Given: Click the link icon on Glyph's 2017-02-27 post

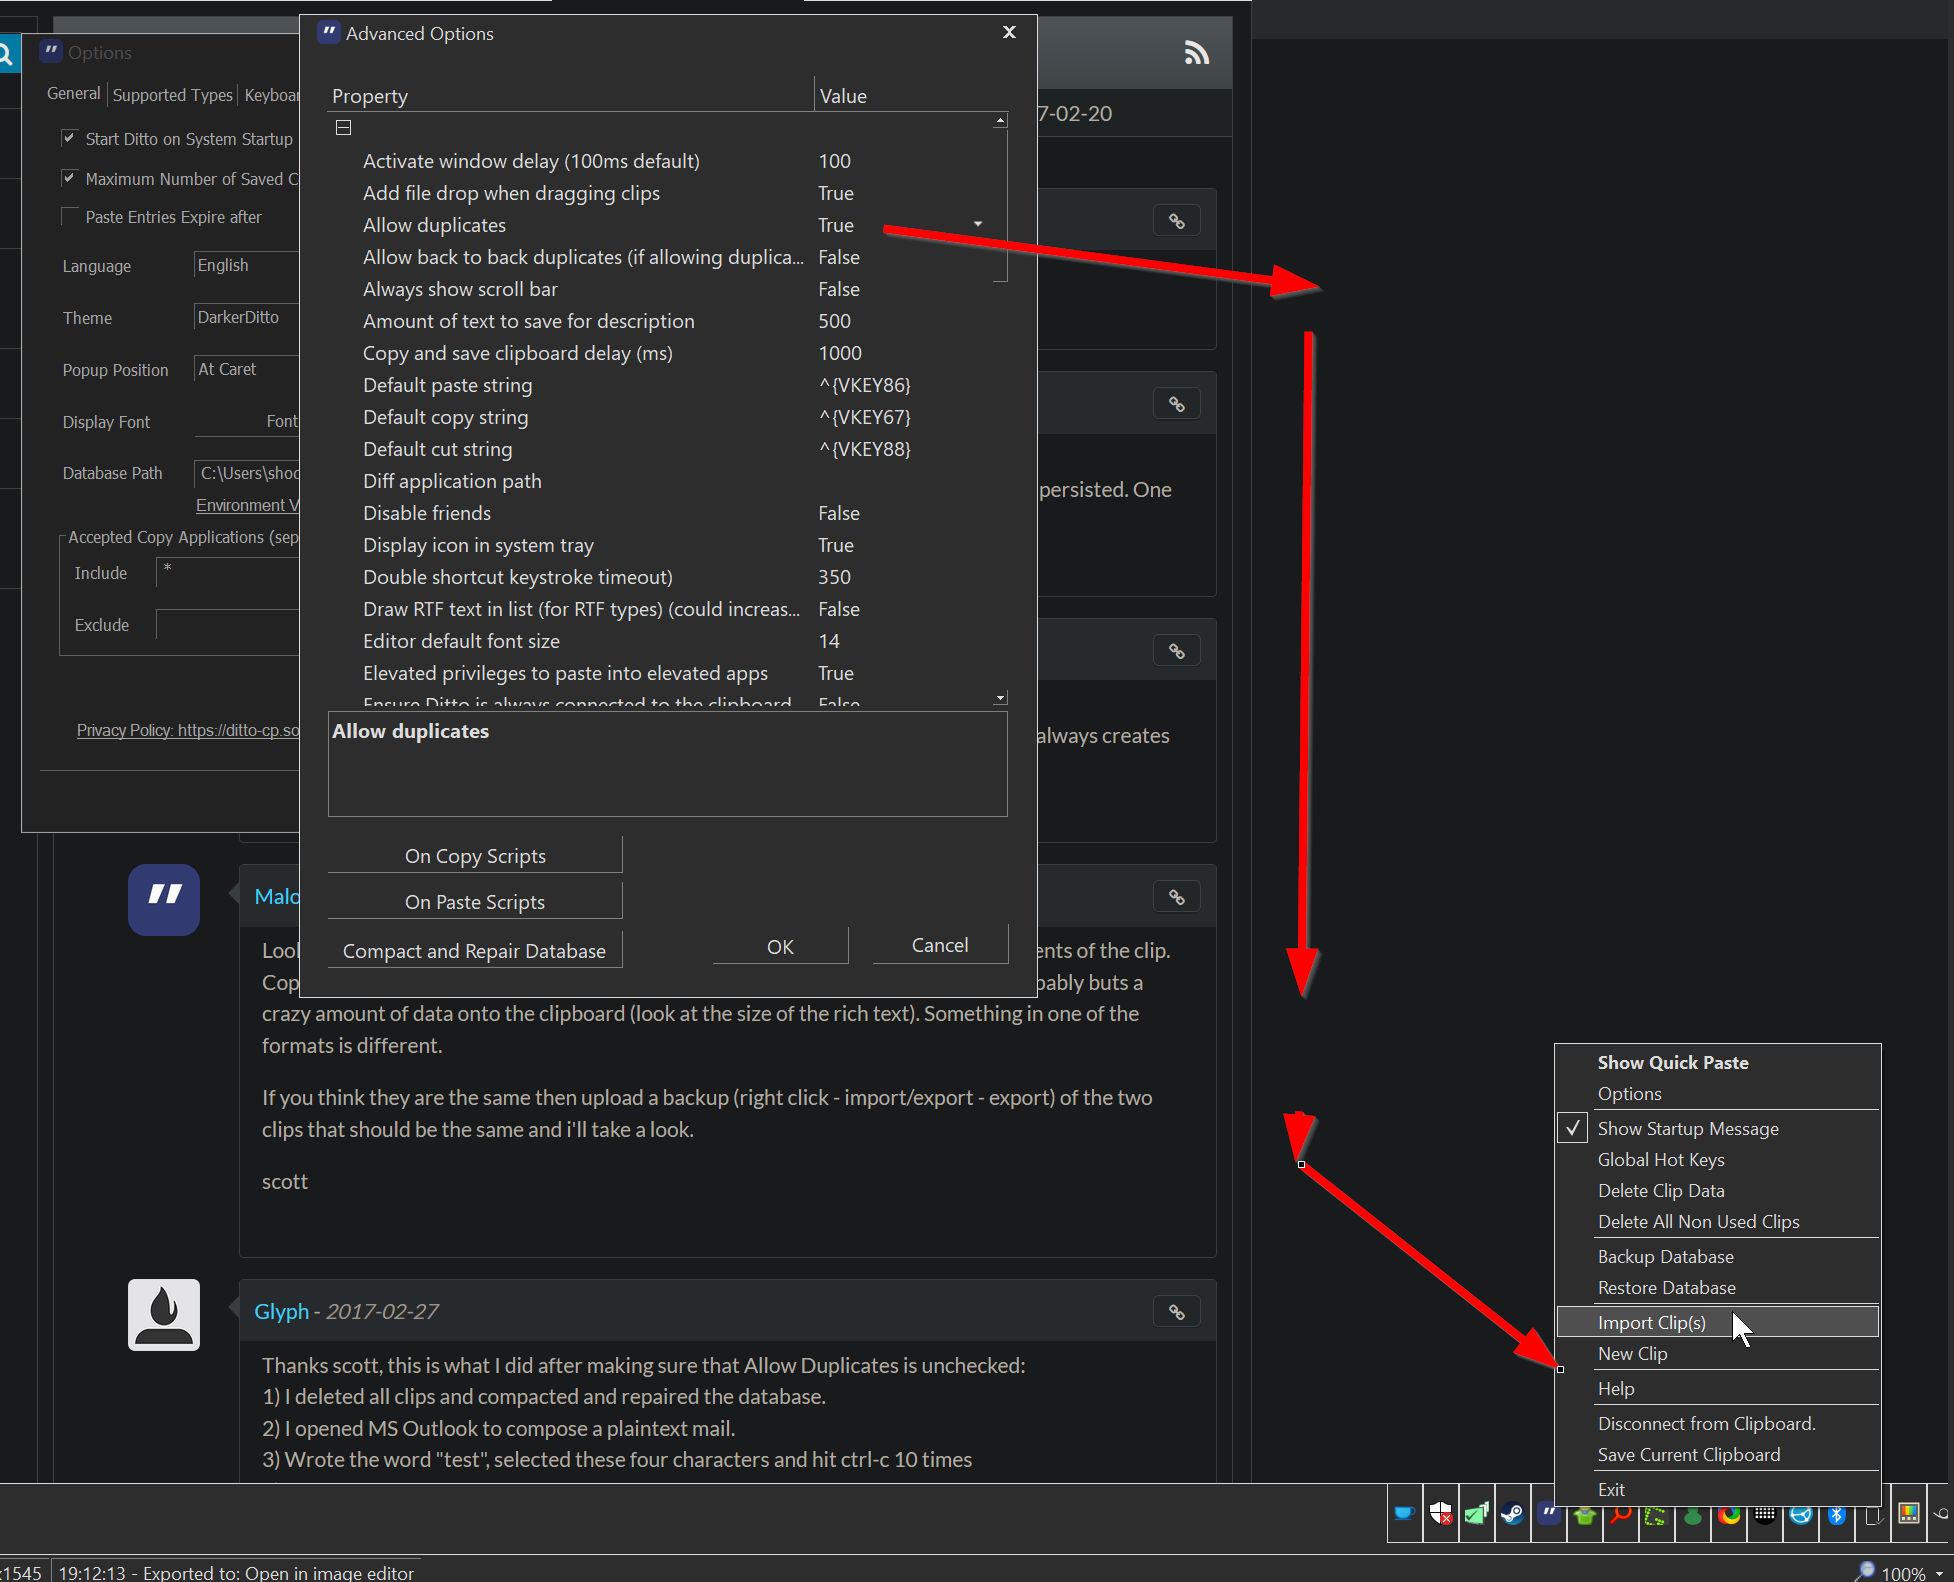Looking at the screenshot, I should click(x=1176, y=1311).
